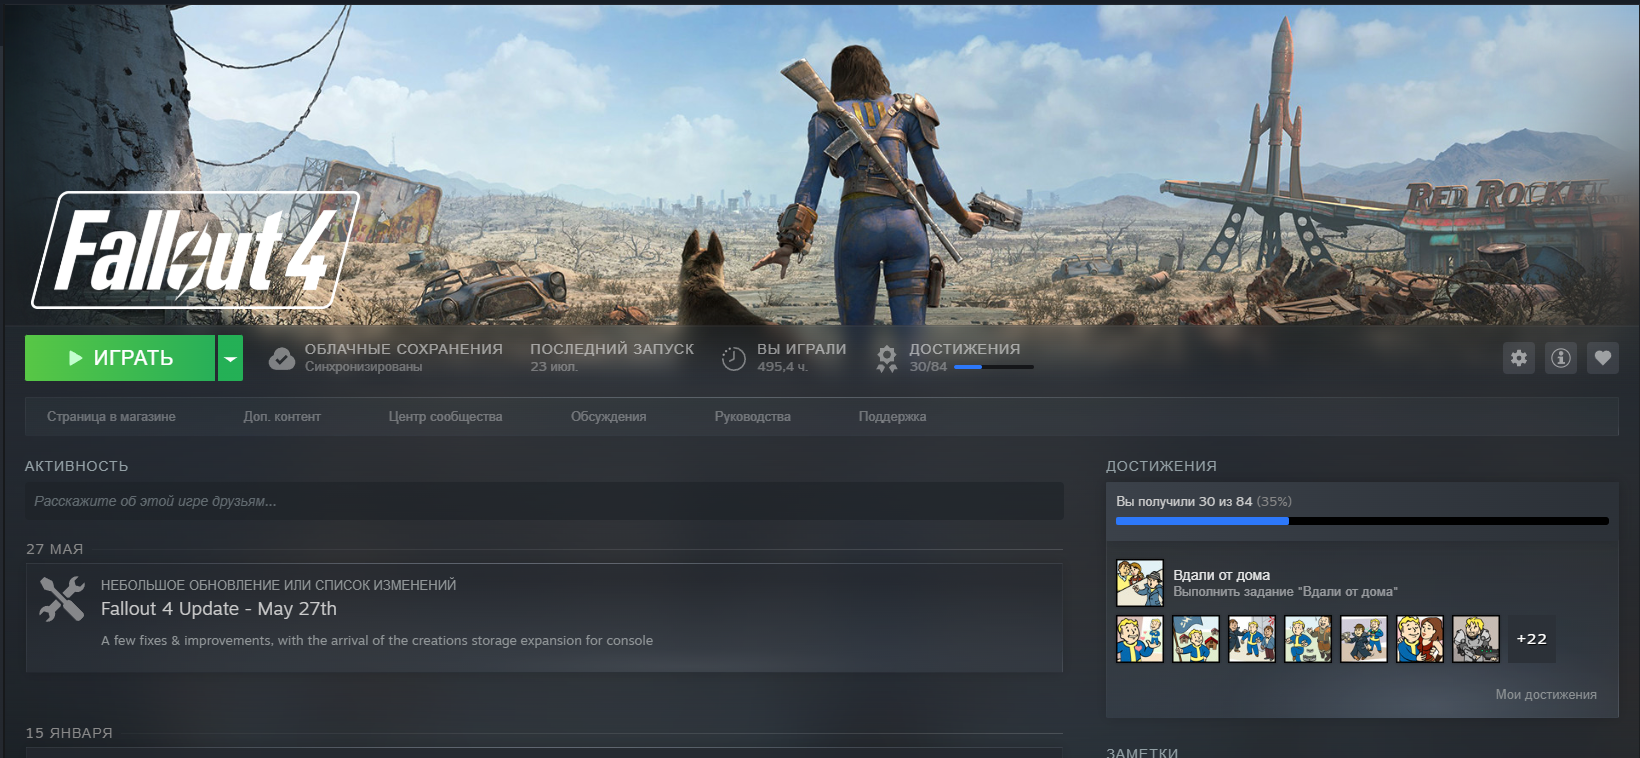Screen dimensions: 1640x758
Task: Click the 'ДОСТИЖЕНИЯ' panel heading on the right
Action: (x=1161, y=466)
